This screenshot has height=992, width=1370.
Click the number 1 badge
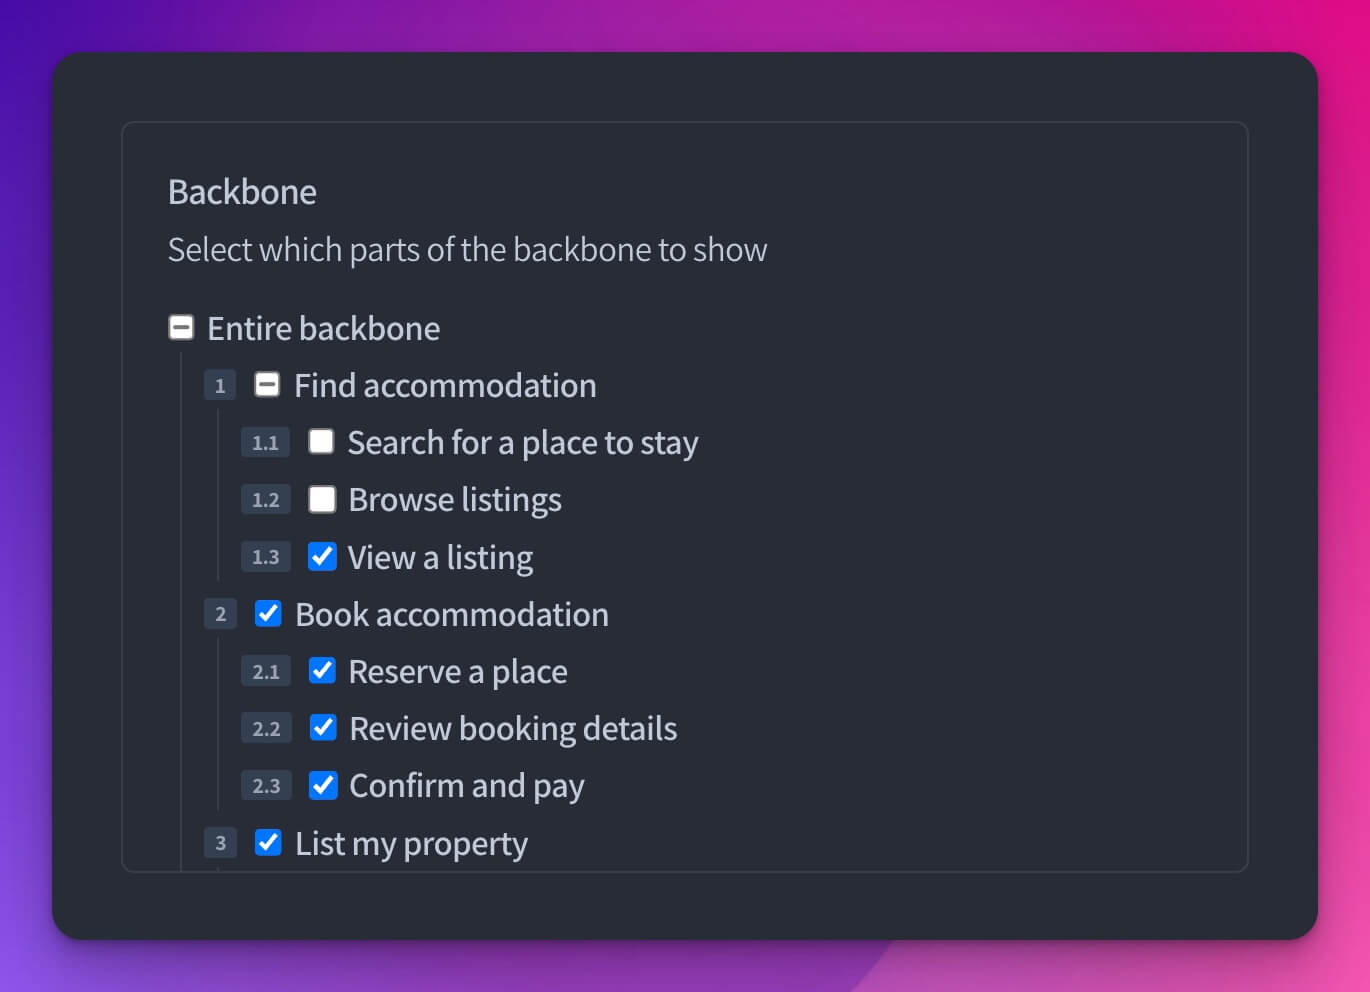[220, 385]
